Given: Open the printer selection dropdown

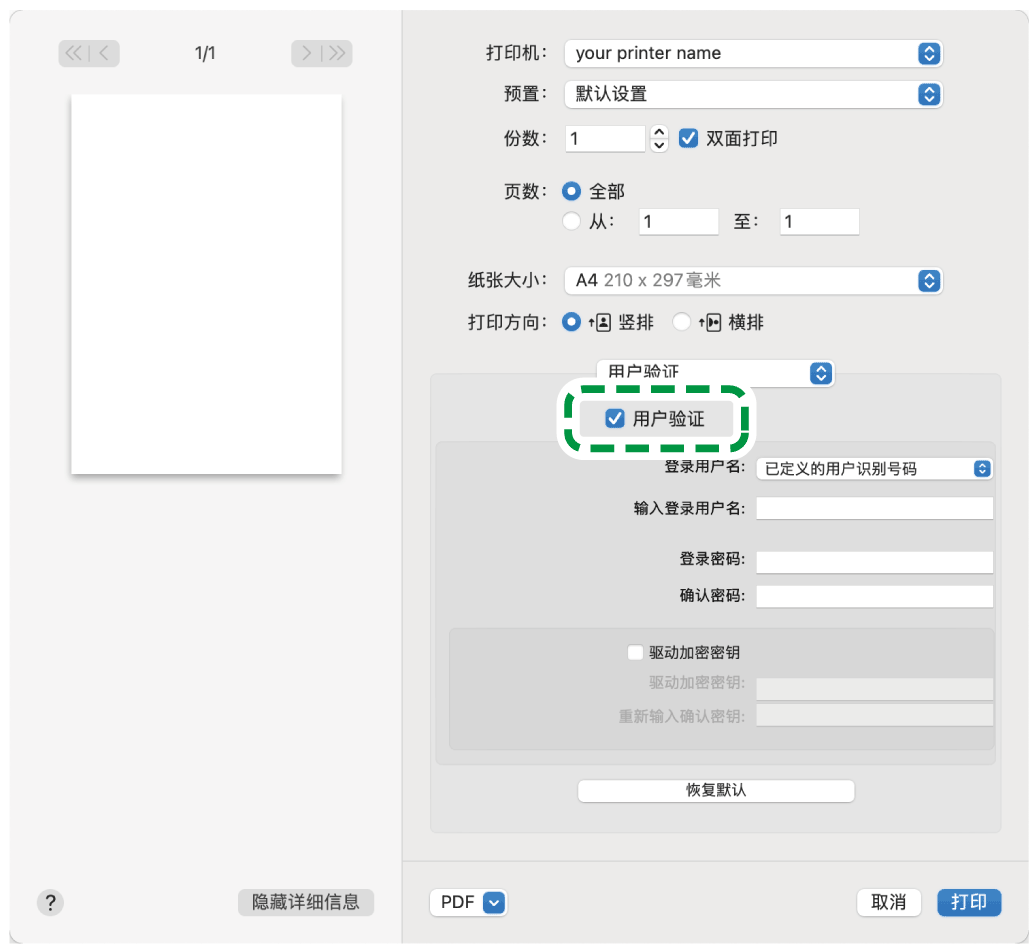Looking at the screenshot, I should [x=752, y=53].
